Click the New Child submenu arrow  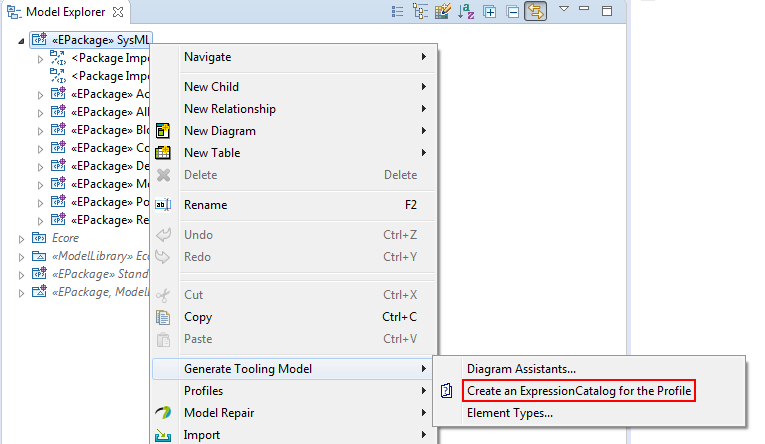coord(424,87)
